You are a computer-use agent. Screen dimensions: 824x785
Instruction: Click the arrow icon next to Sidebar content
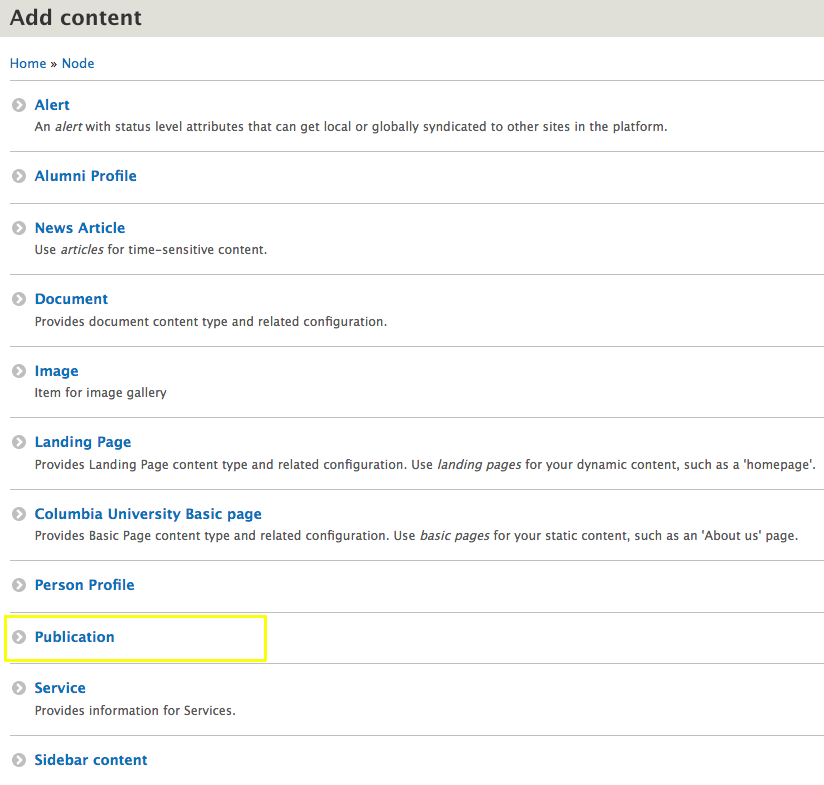coord(18,759)
